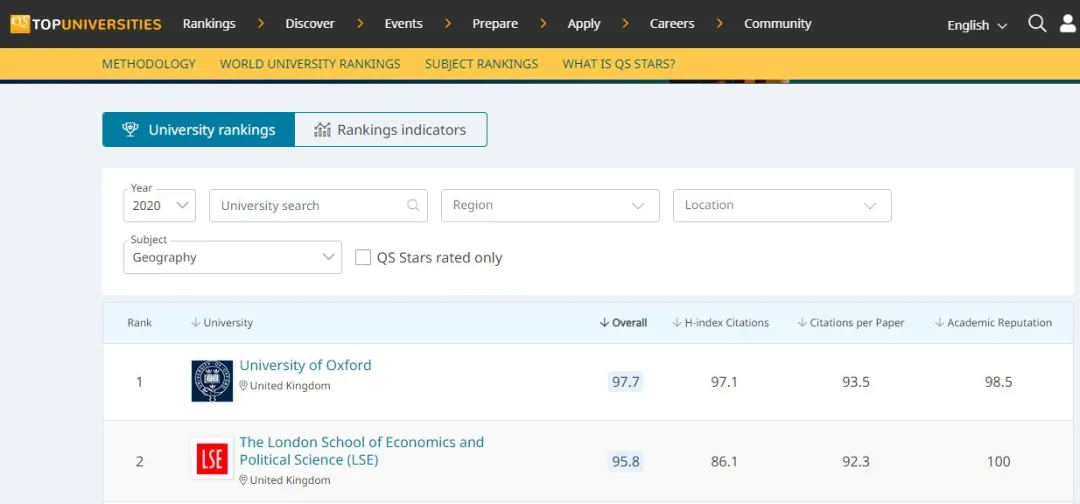Click LSE's Academic Reputation value 100
The height and width of the screenshot is (504, 1080).
998,461
